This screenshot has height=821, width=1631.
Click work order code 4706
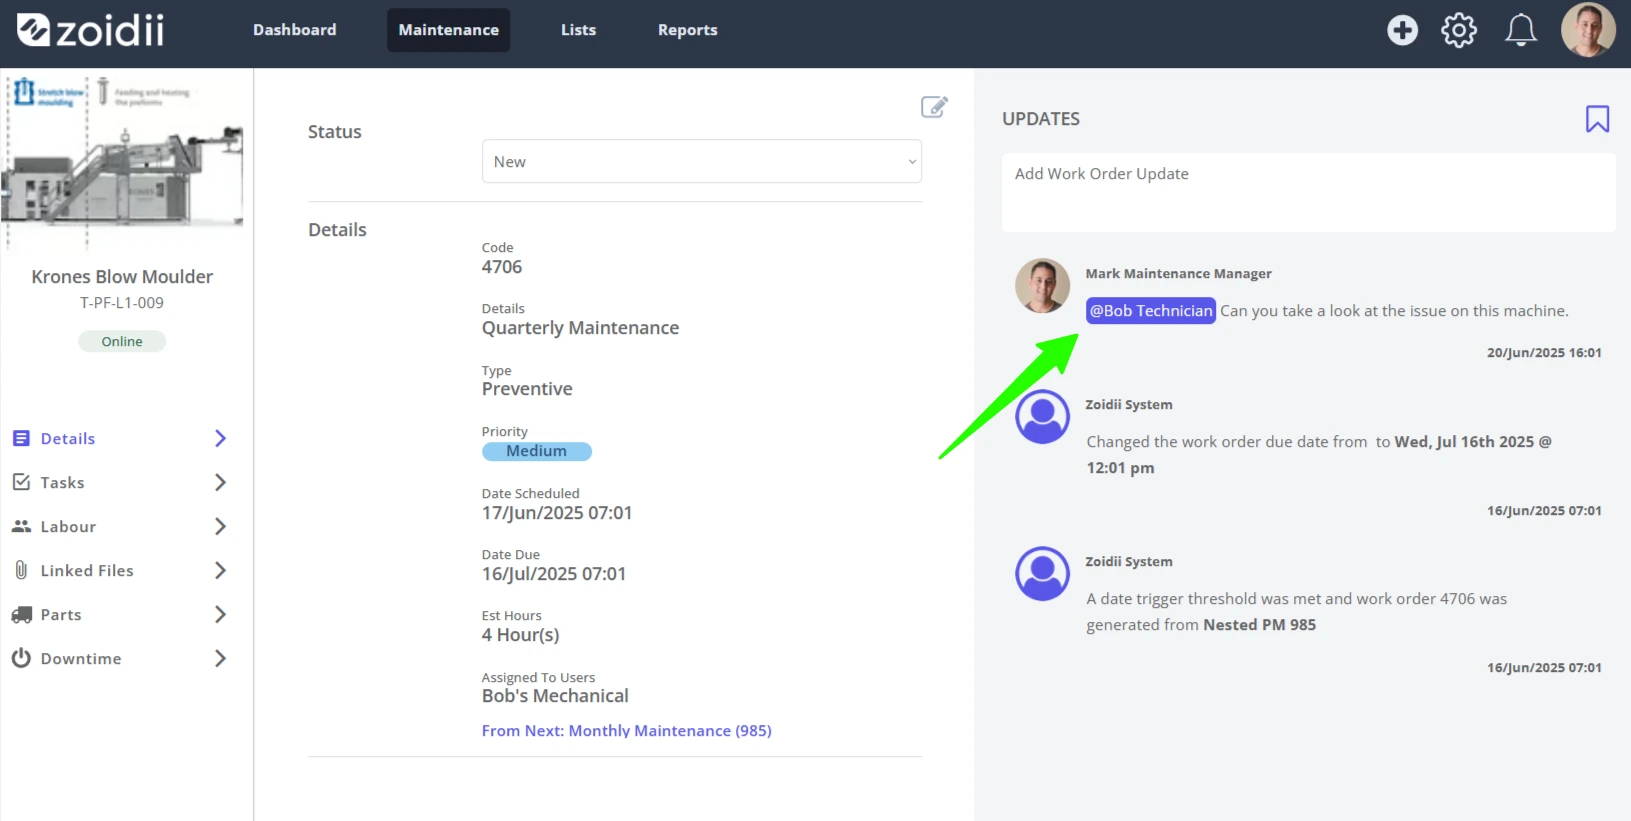coord(502,267)
